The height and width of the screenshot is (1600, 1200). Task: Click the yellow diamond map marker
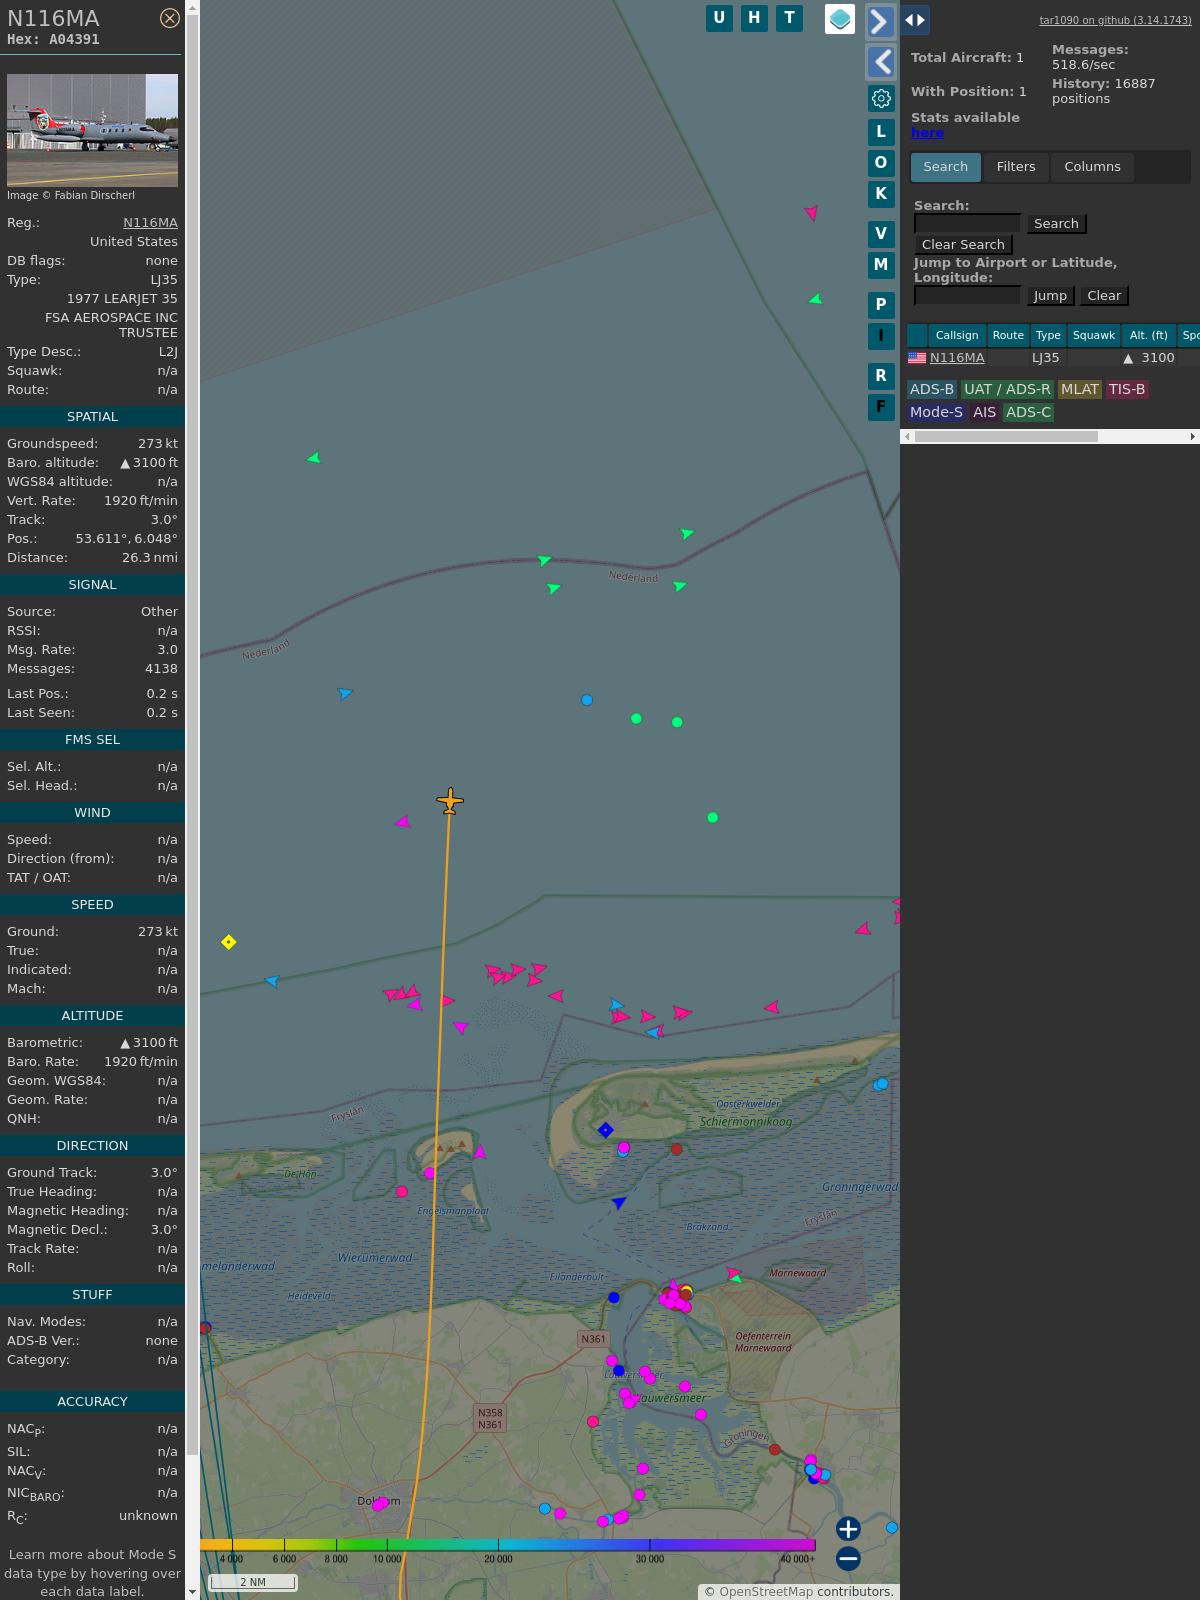click(229, 942)
